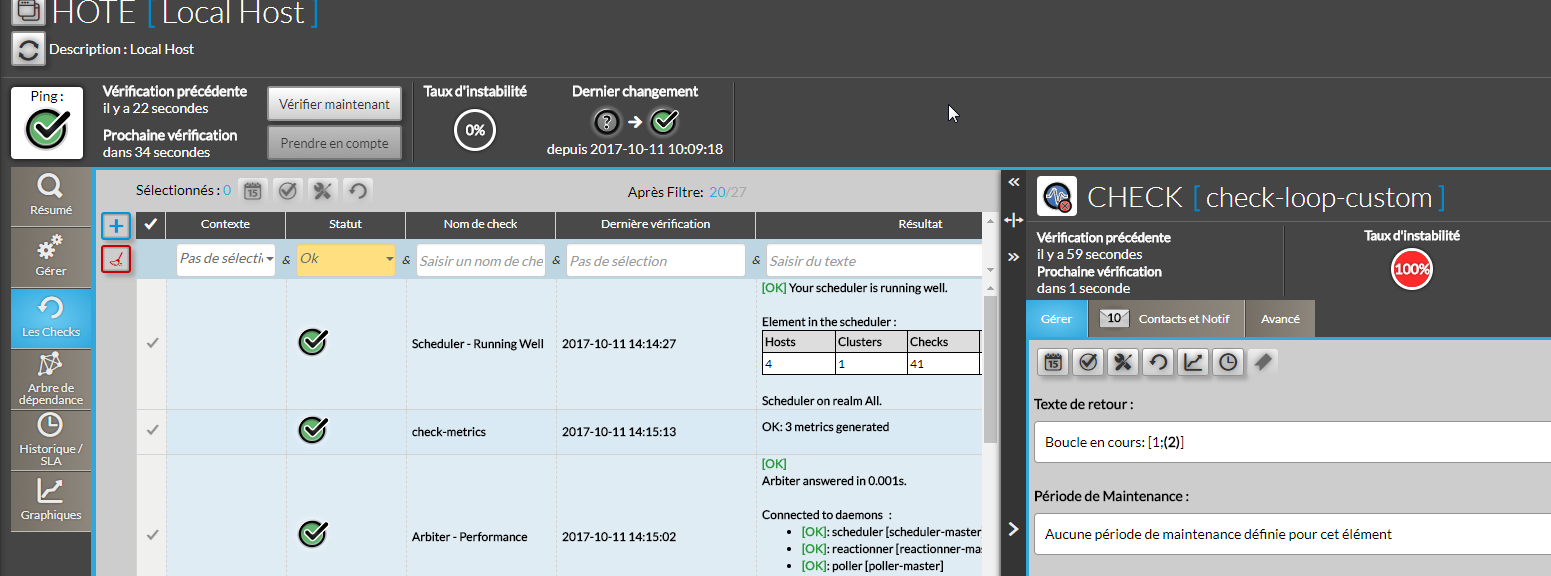1551x576 pixels.
Task: Click the graph icon in the check toolbar
Action: click(1193, 362)
